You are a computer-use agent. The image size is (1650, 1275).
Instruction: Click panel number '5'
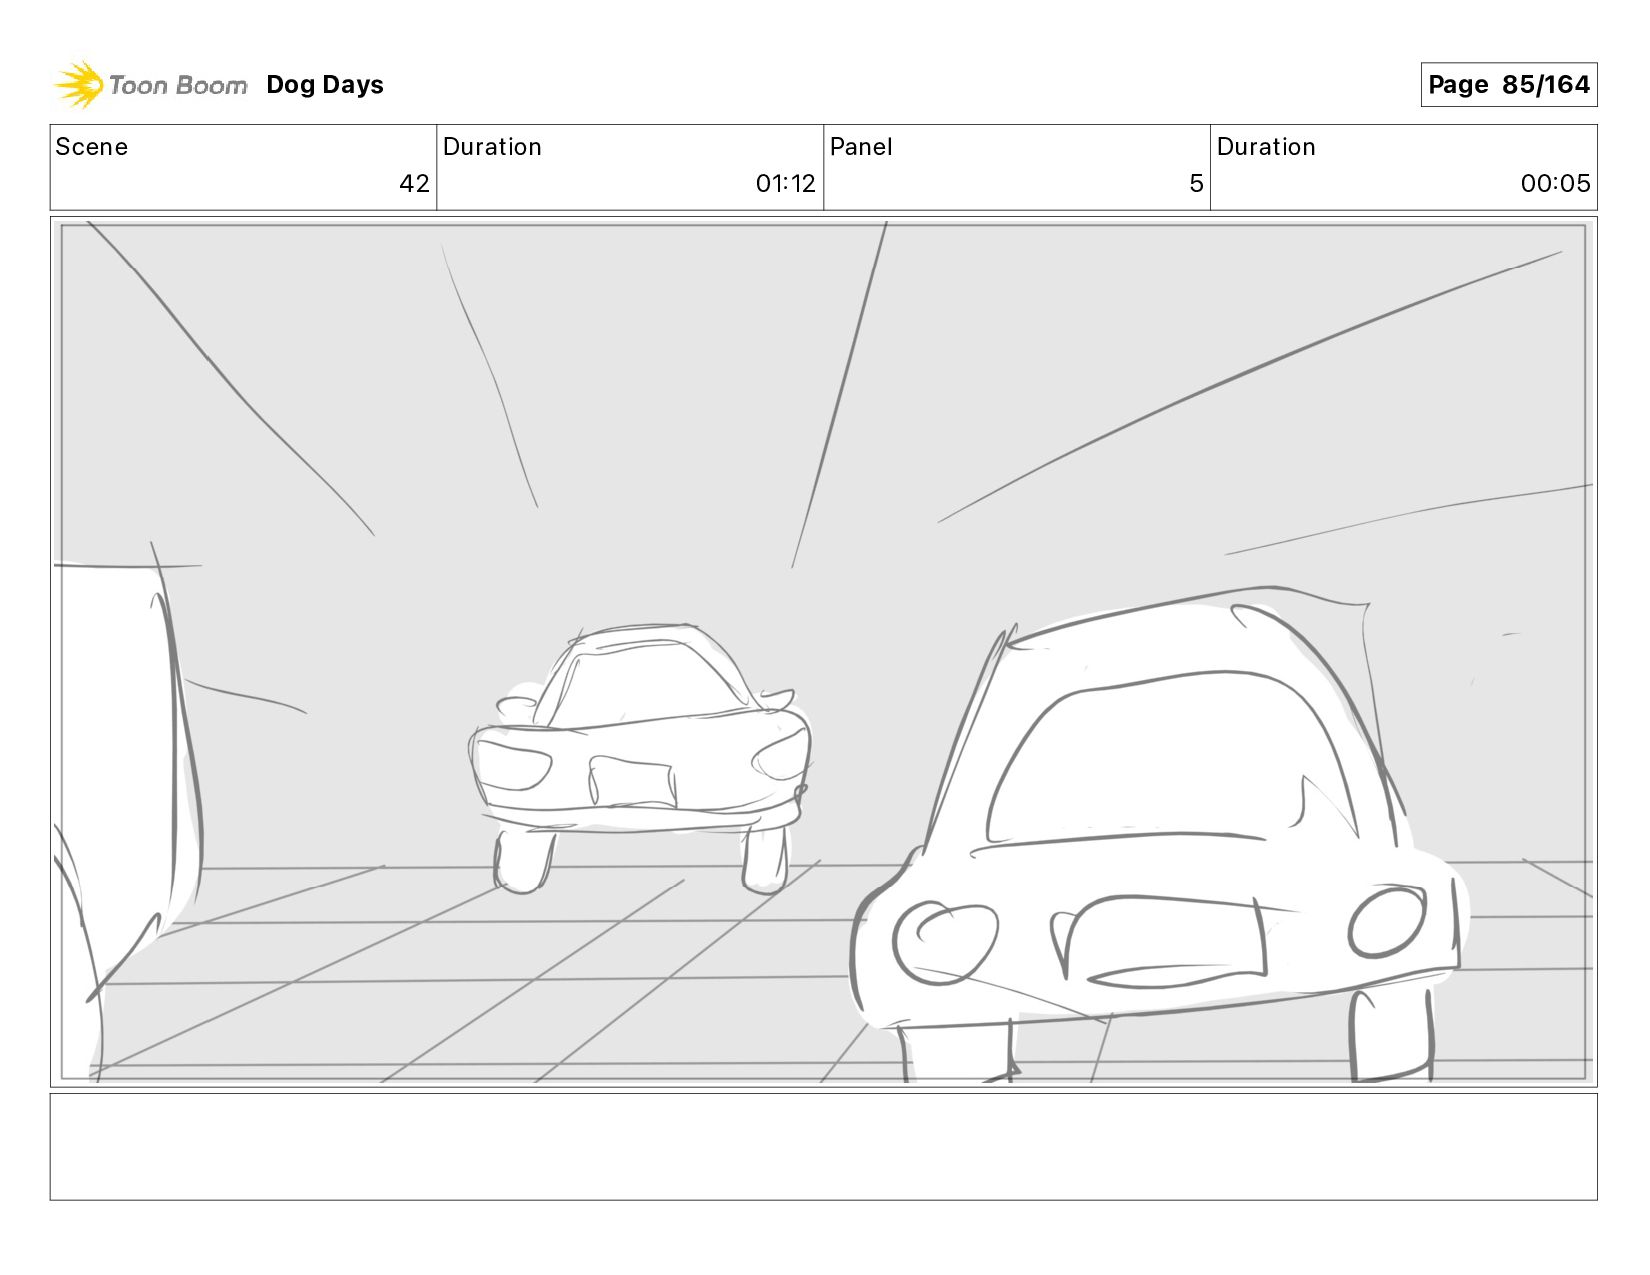1196,184
